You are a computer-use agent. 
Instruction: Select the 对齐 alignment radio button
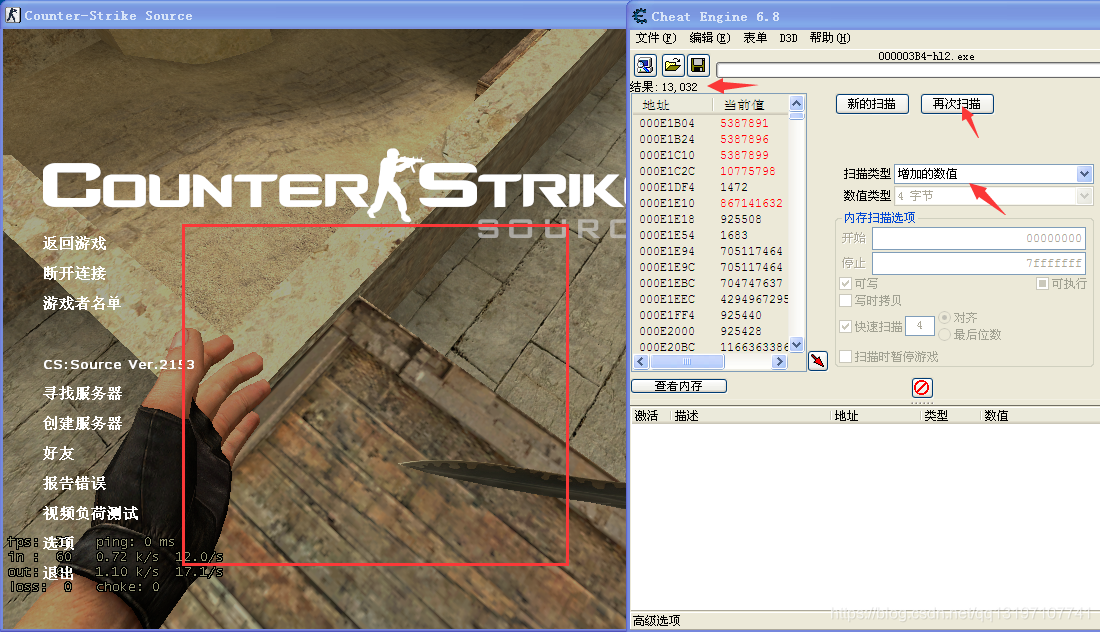pyautogui.click(x=944, y=317)
